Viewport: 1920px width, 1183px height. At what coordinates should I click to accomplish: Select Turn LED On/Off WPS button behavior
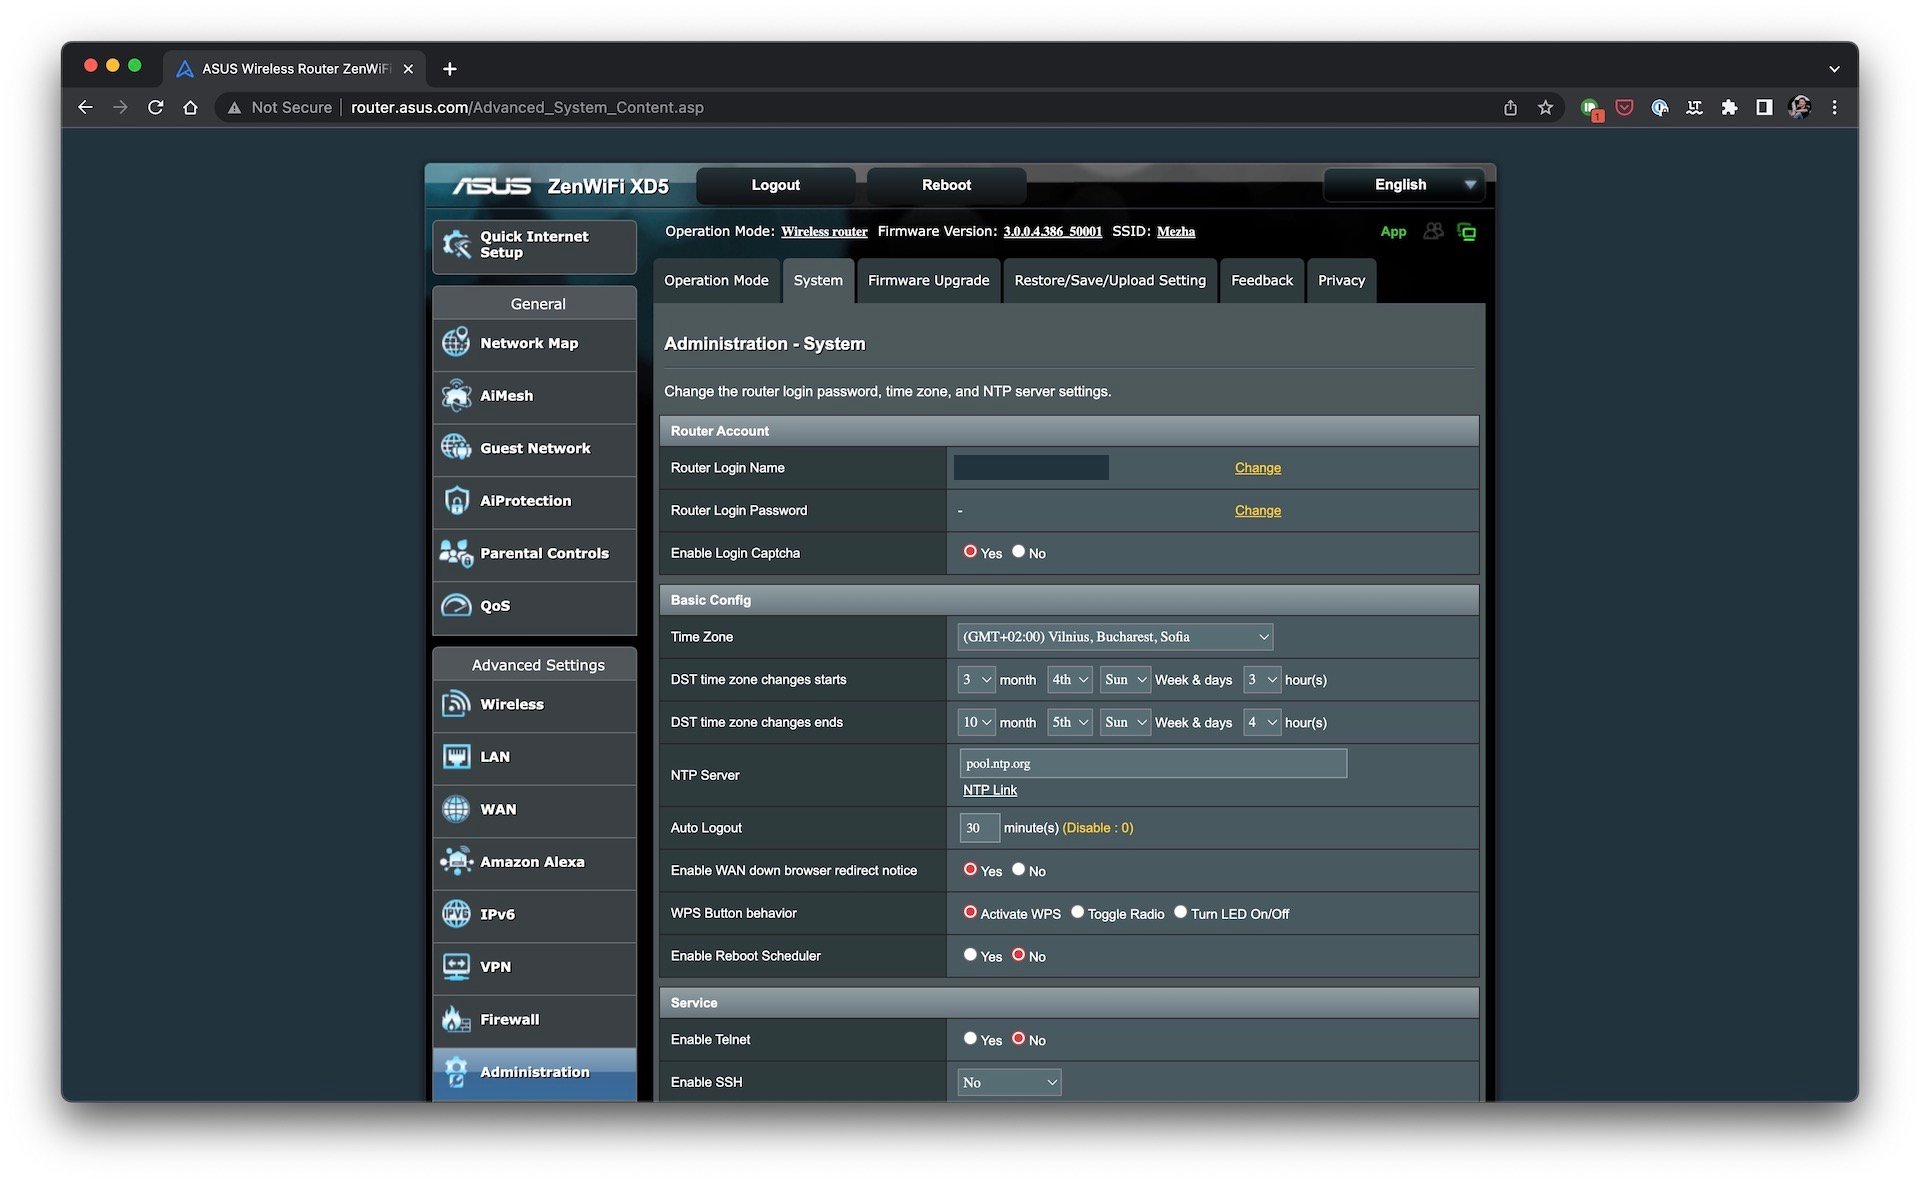pos(1179,912)
